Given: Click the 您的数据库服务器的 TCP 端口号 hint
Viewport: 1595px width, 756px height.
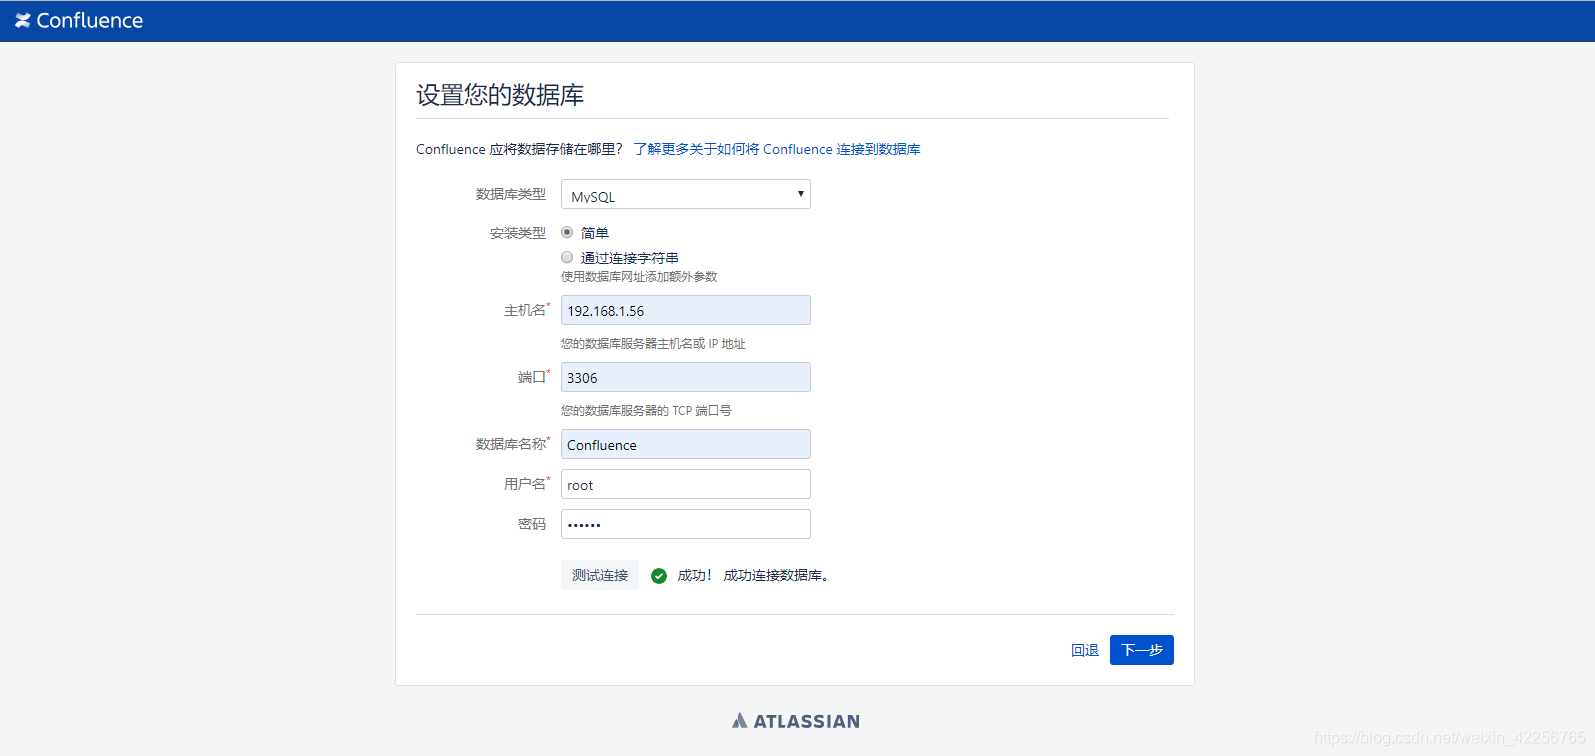Looking at the screenshot, I should [646, 411].
